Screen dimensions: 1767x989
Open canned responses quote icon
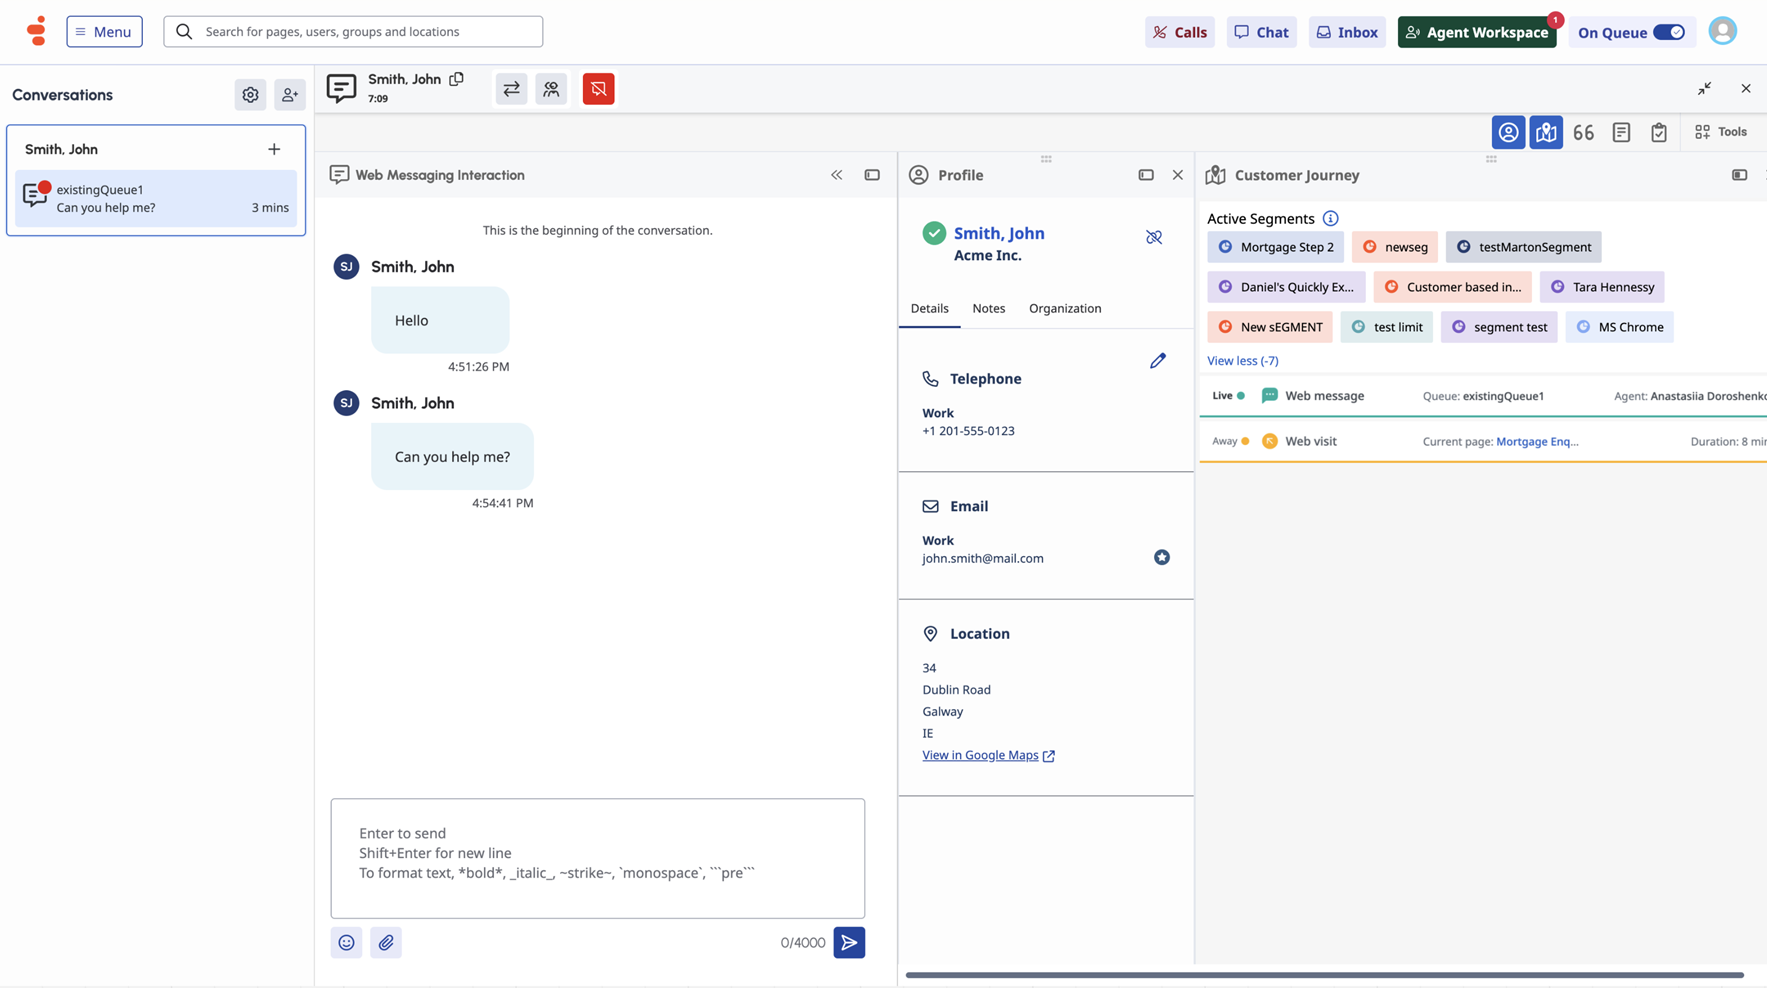[1583, 132]
